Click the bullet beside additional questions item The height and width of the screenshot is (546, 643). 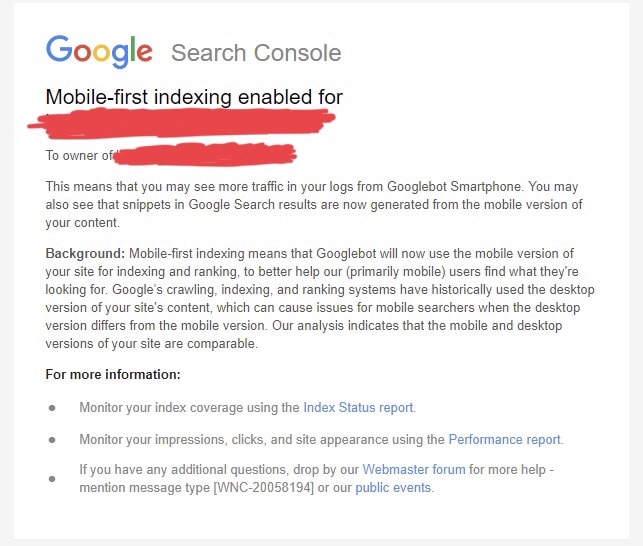[52, 479]
